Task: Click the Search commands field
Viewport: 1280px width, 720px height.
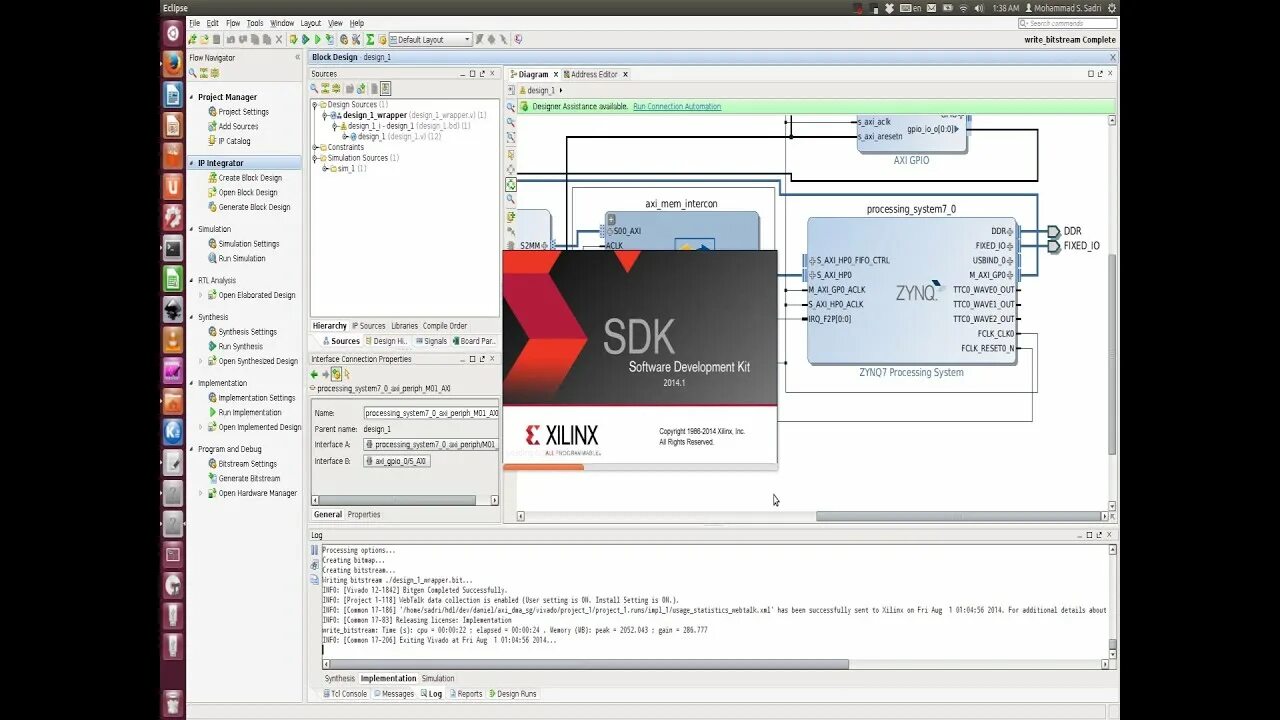Action: (x=1067, y=23)
